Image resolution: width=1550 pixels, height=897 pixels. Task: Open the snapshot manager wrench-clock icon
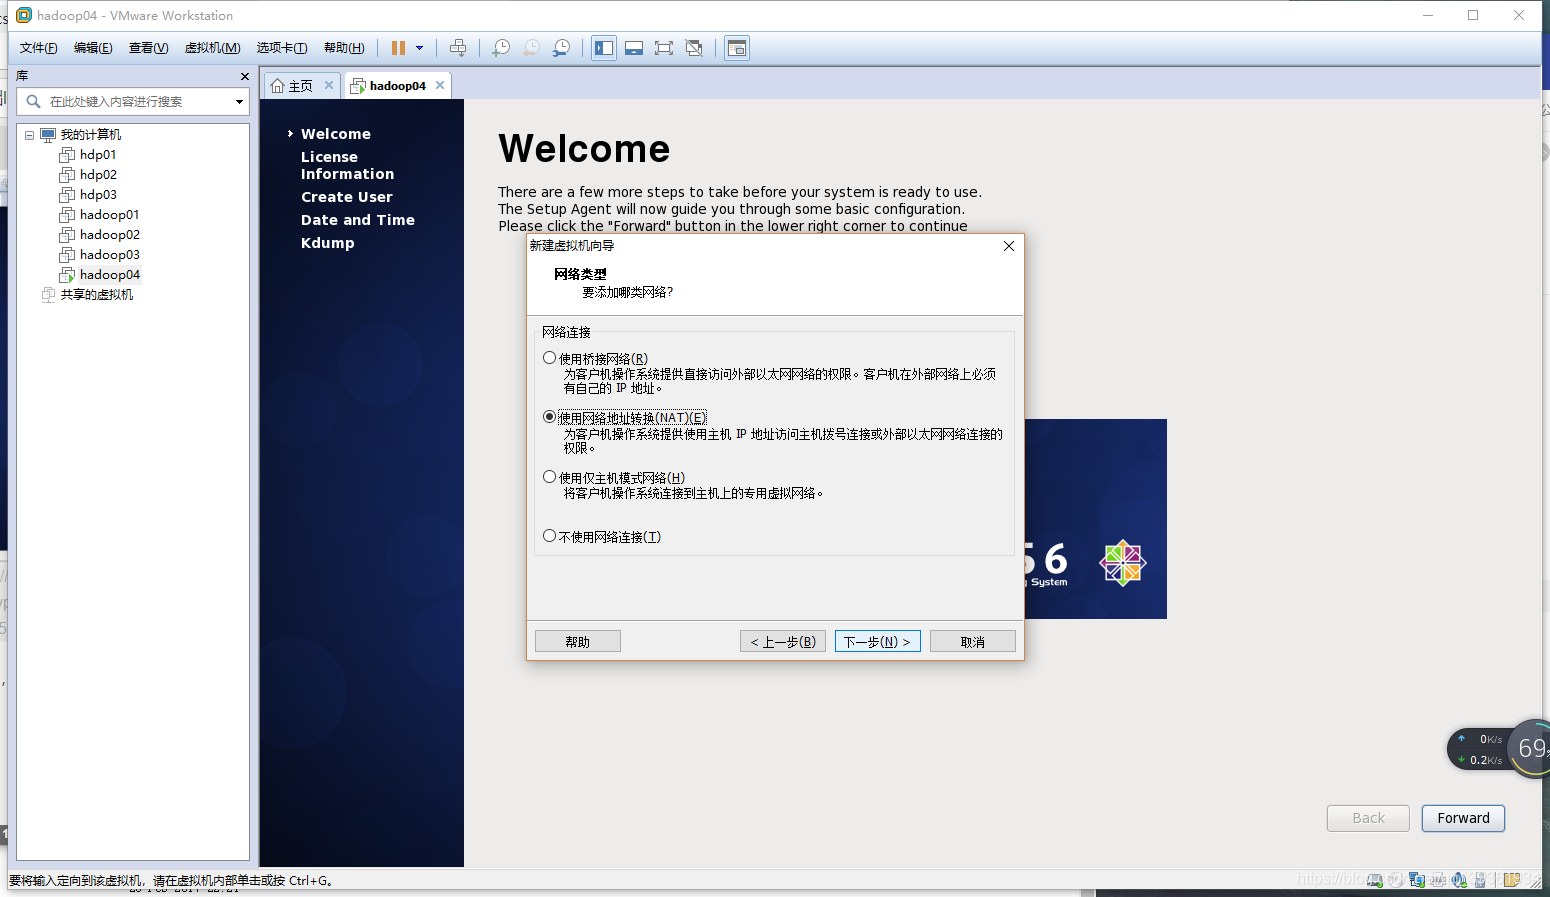pos(562,48)
